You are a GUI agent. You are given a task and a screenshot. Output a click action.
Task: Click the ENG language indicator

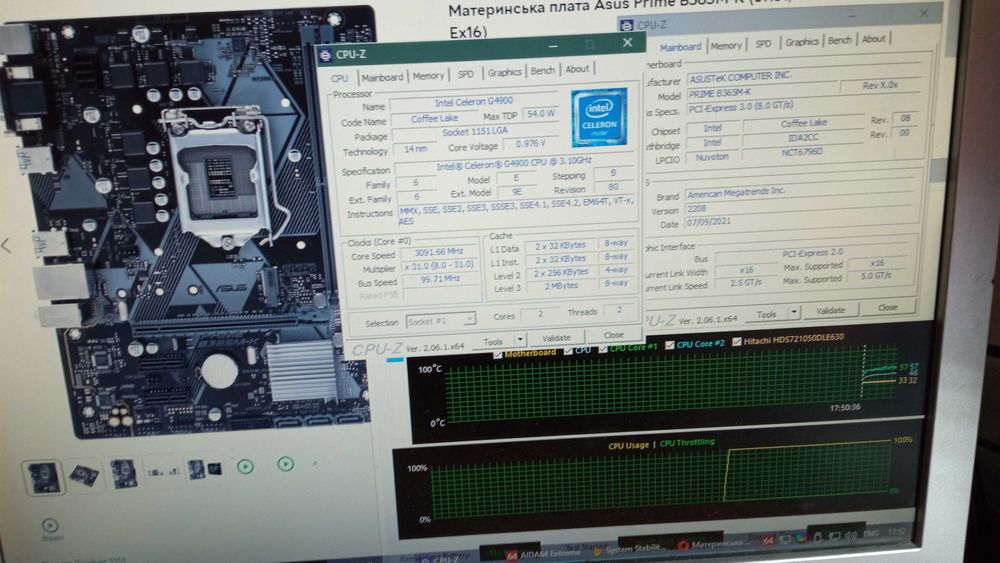[871, 532]
